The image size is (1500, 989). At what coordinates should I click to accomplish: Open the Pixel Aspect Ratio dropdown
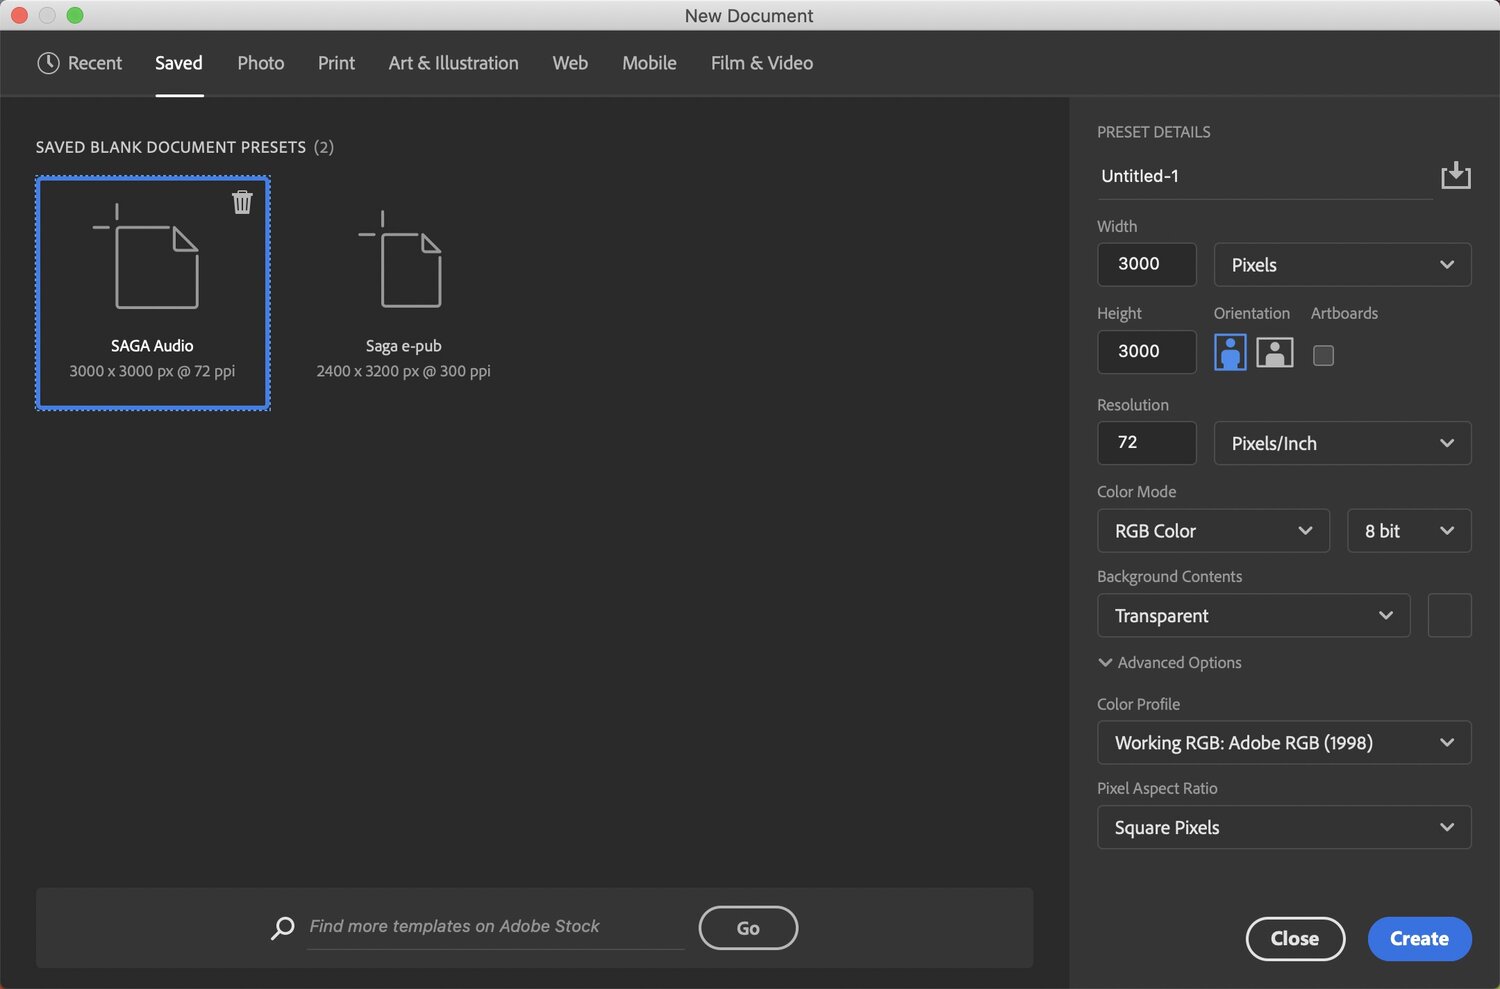[1284, 828]
